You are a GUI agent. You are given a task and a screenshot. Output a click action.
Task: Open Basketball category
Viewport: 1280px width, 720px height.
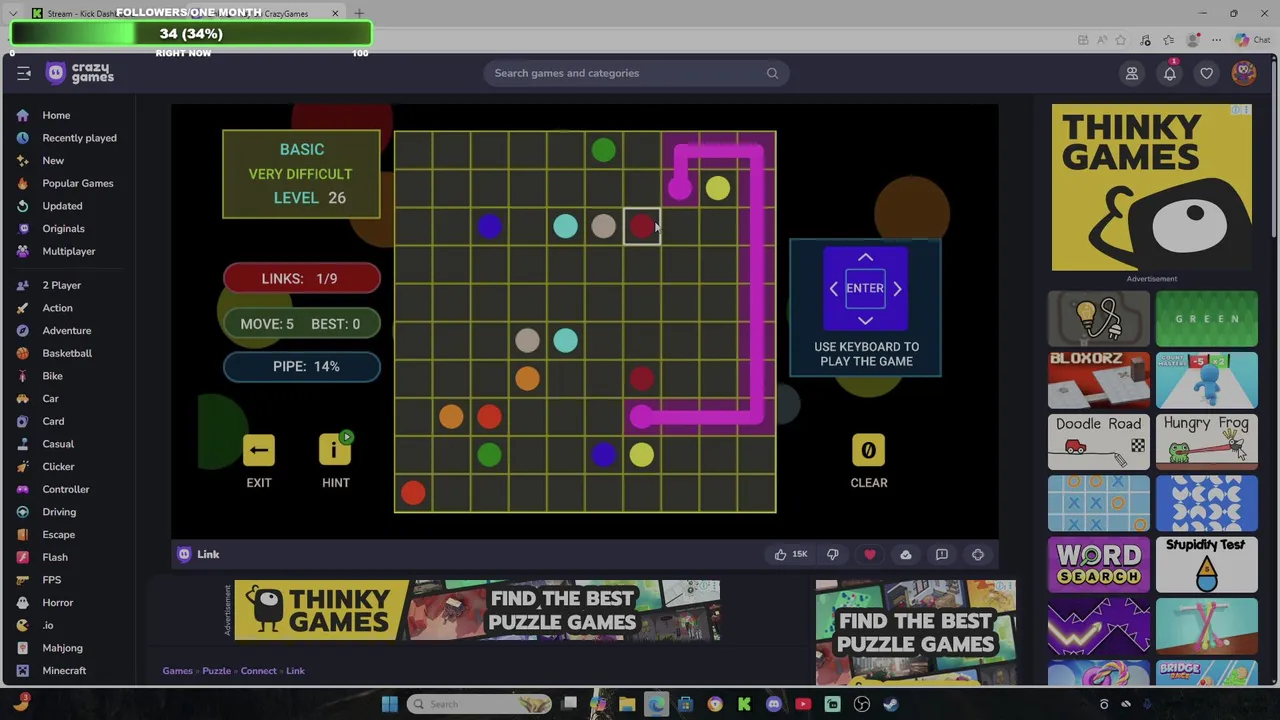coord(67,353)
